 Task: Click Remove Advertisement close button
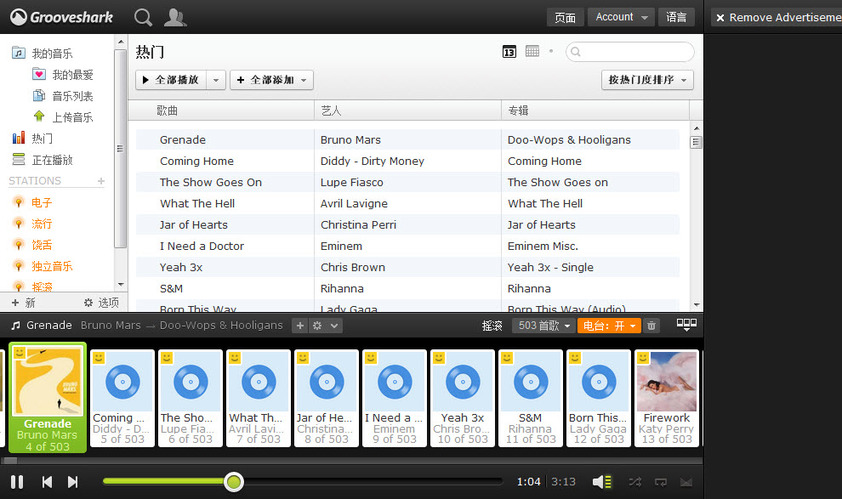click(x=720, y=18)
